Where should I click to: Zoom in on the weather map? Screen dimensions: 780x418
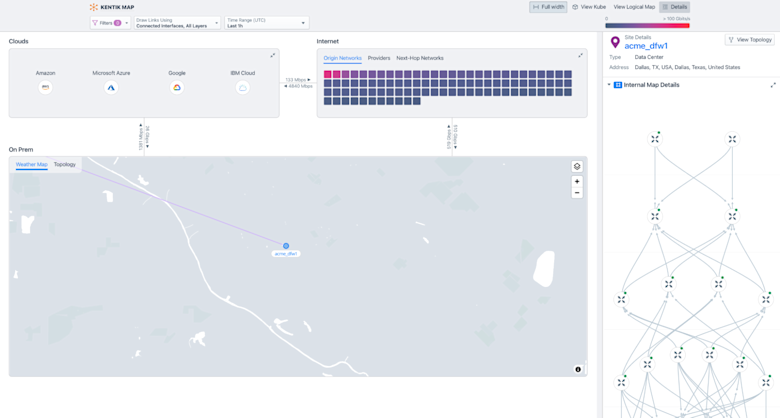click(577, 181)
